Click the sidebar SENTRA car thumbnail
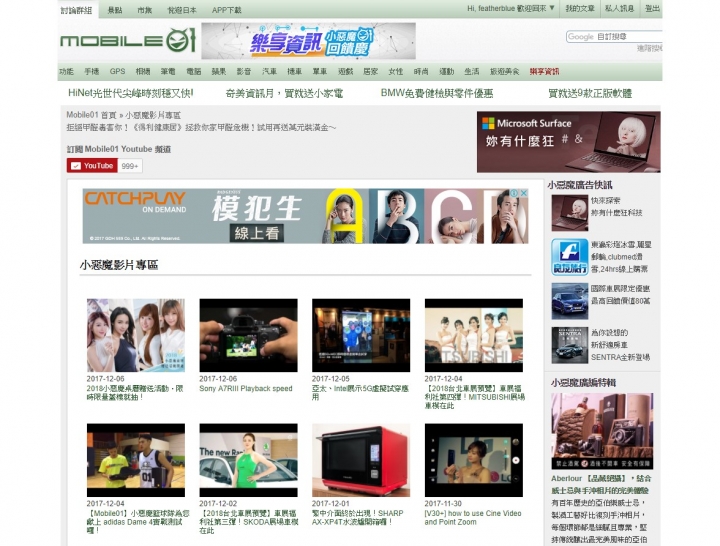This screenshot has height=546, width=720. tap(569, 345)
